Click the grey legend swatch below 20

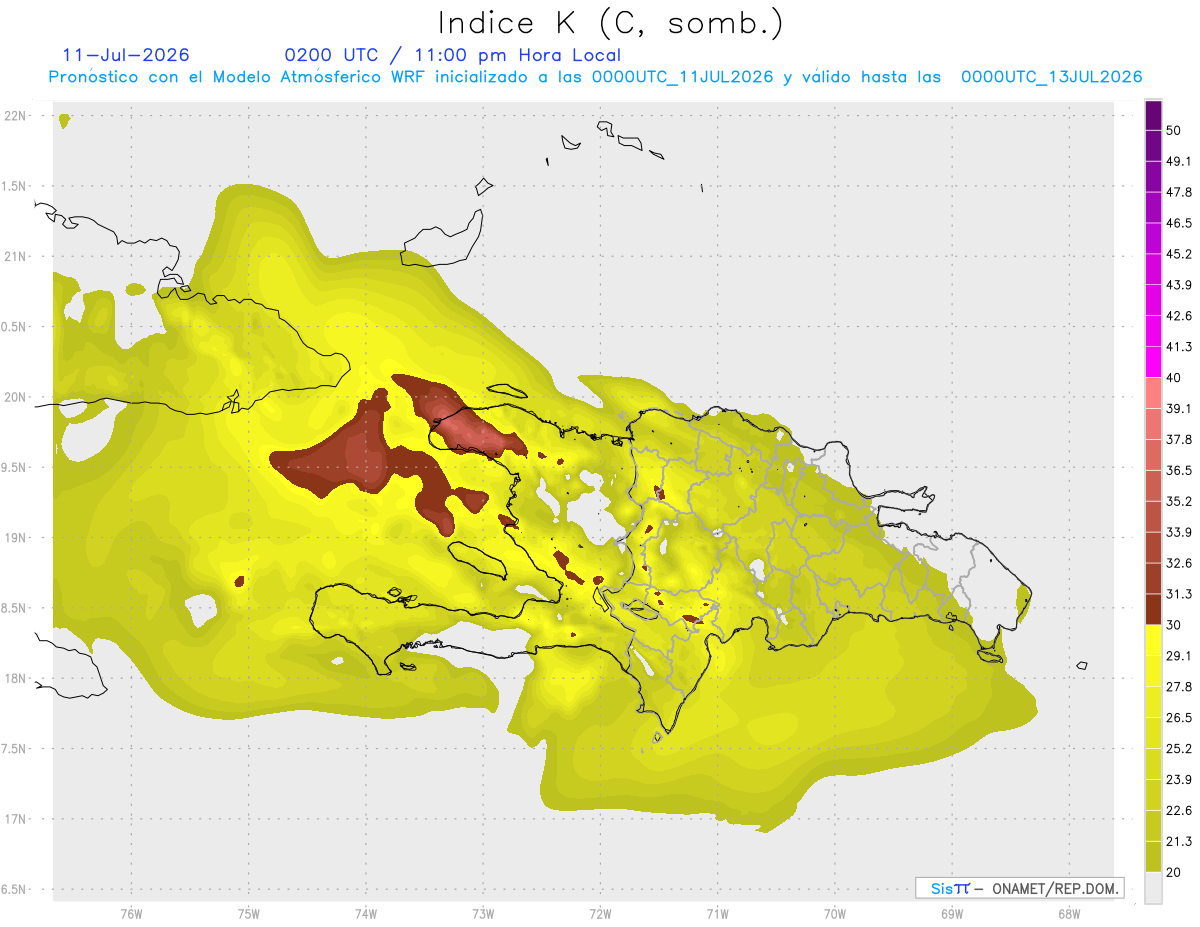click(x=1154, y=888)
